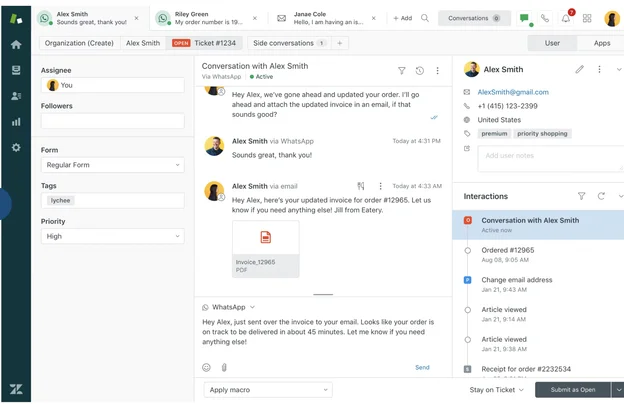Insert an emoji in reply
624x404 pixels.
point(206,367)
